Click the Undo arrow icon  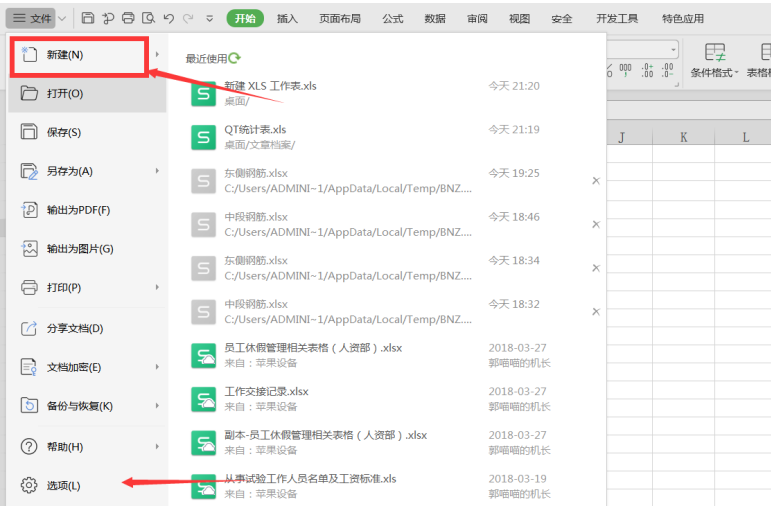[169, 19]
